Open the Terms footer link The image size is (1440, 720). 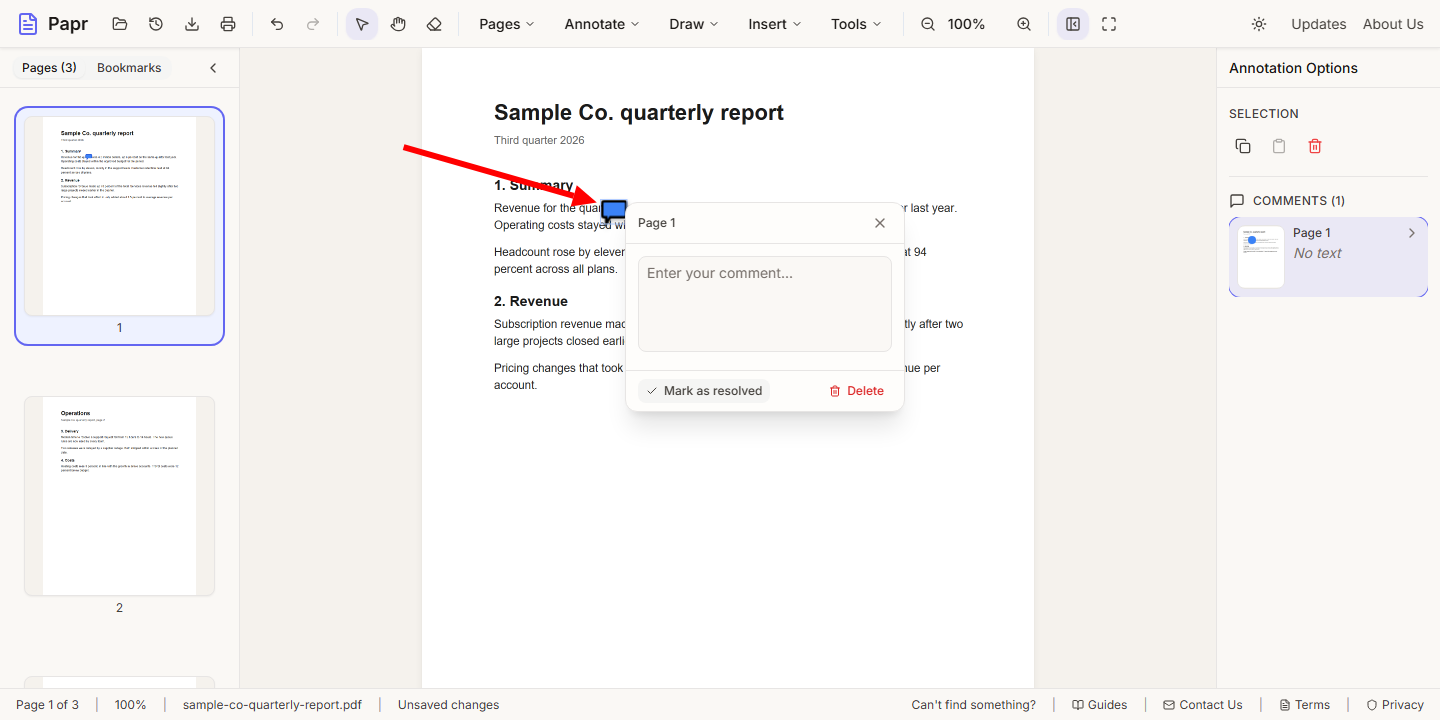(1305, 705)
